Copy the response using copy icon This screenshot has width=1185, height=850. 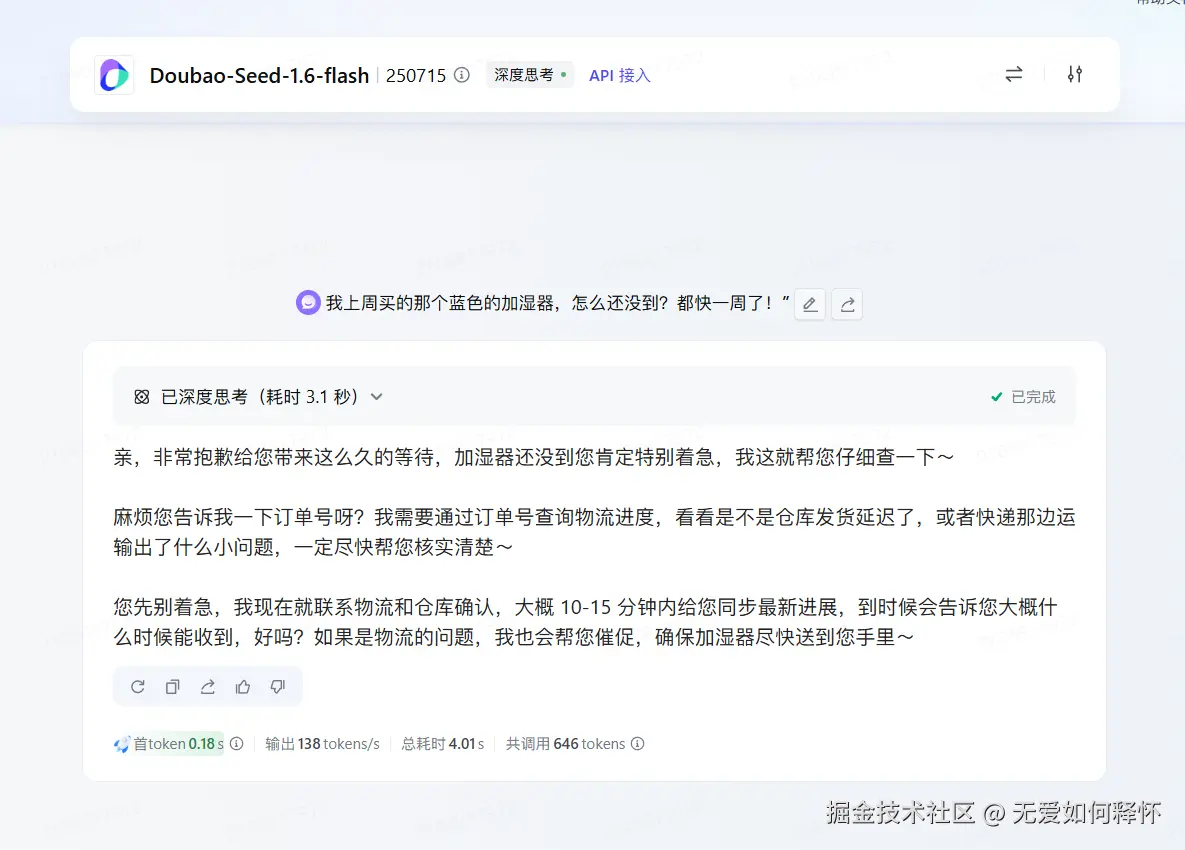(172, 686)
